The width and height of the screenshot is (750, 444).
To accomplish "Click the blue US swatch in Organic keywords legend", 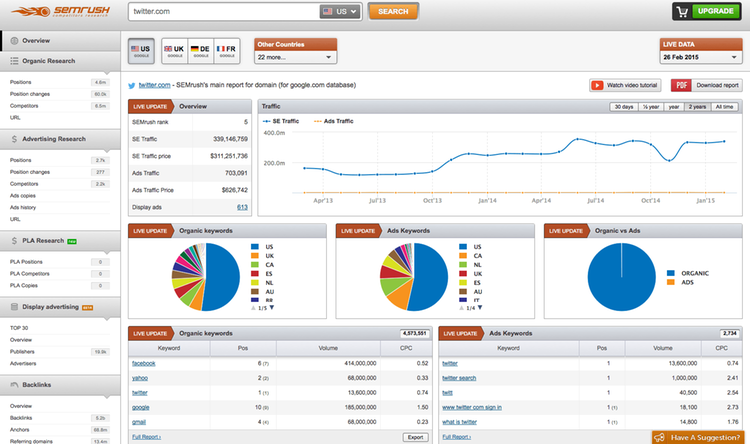I will [257, 246].
